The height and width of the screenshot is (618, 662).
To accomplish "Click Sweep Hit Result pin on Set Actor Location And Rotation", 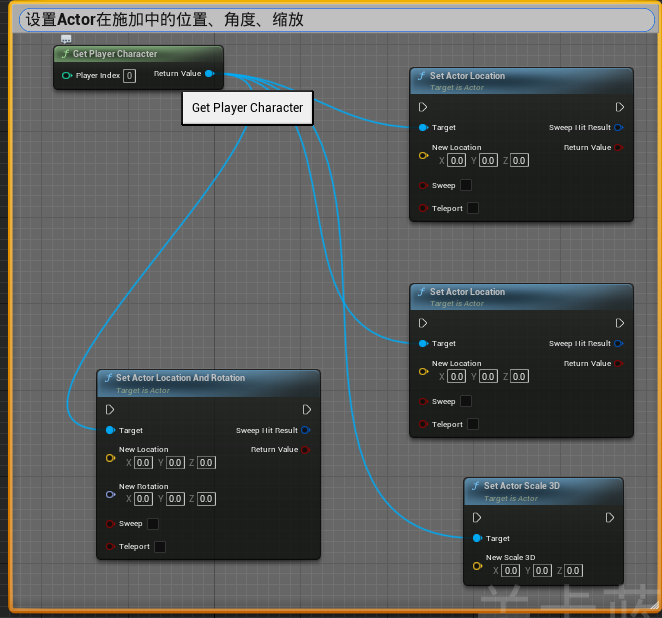I will coord(305,430).
